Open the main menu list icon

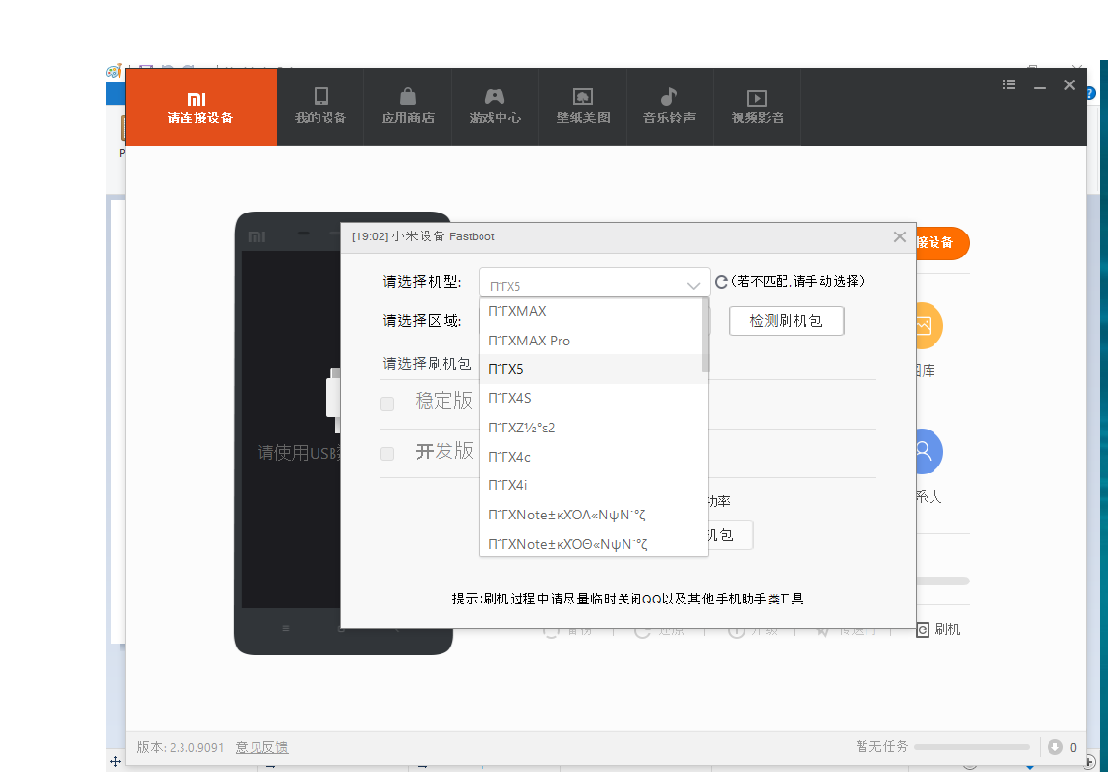tap(1009, 86)
